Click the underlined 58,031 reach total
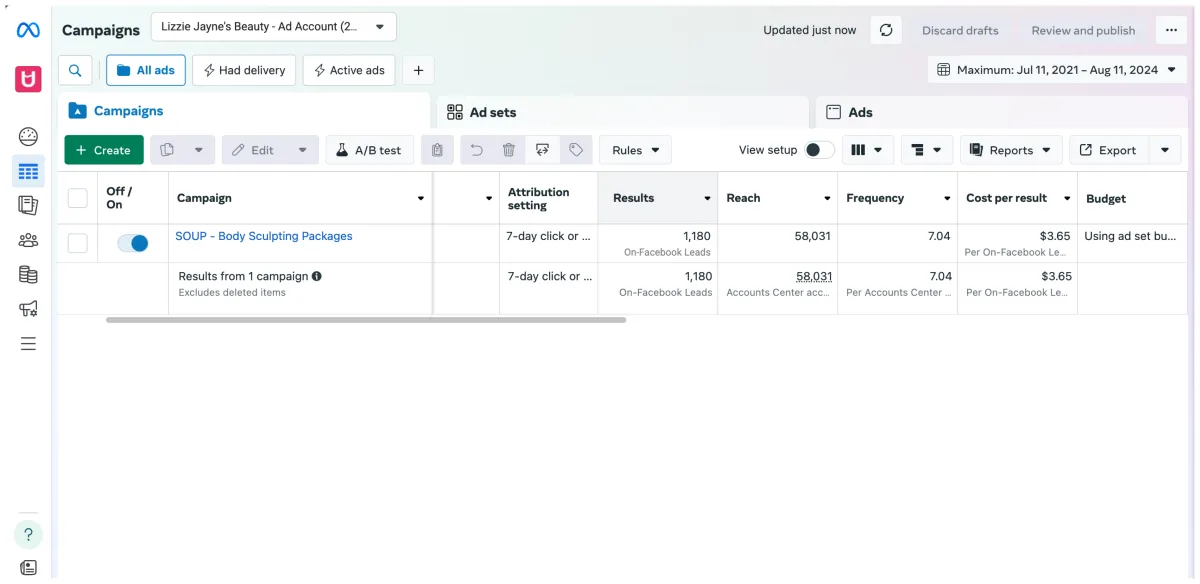1200x584 pixels. point(814,276)
